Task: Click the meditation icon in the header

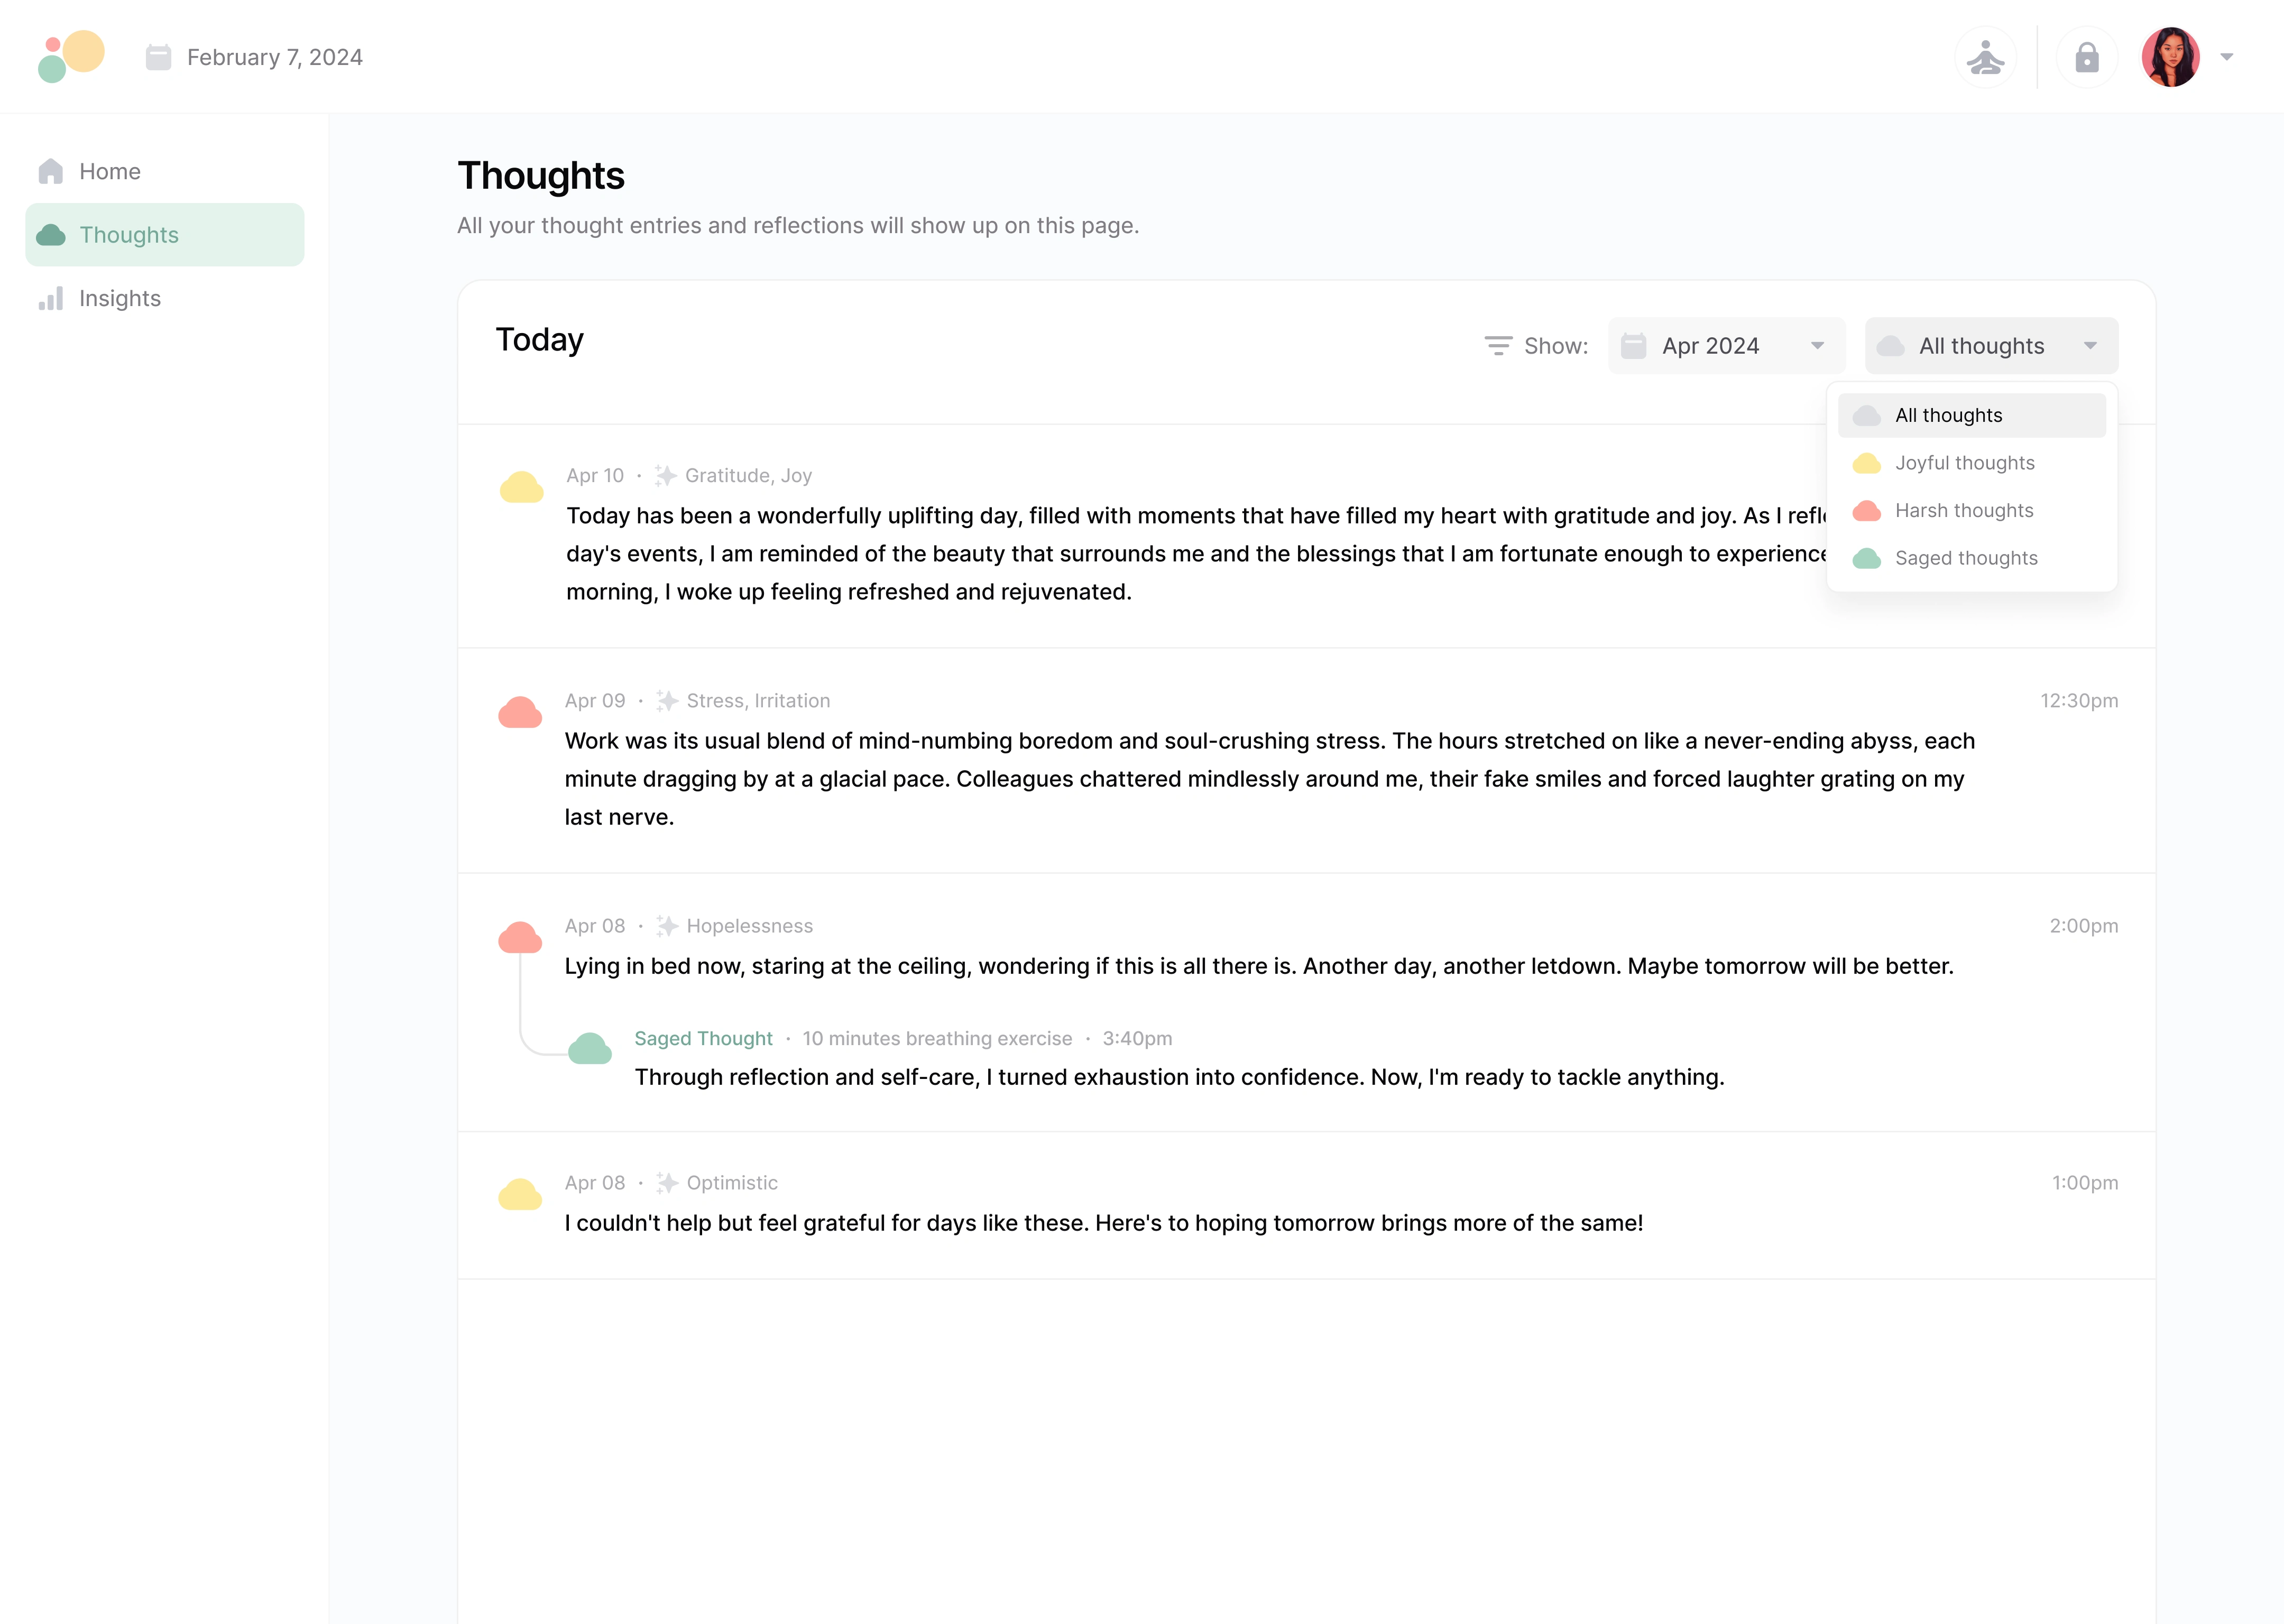Action: tap(1986, 57)
